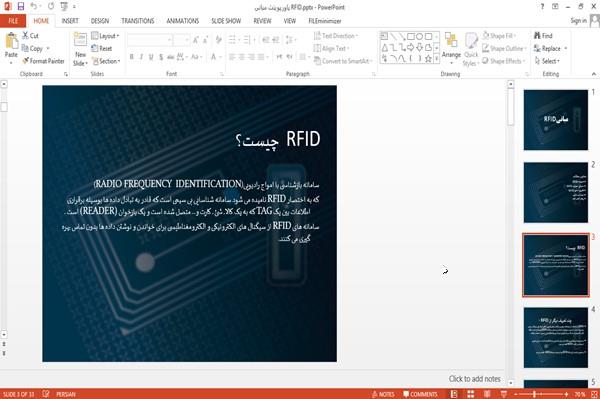The image size is (600, 399).
Task: Click PERSIAN language indicator in status bar
Action: point(66,394)
